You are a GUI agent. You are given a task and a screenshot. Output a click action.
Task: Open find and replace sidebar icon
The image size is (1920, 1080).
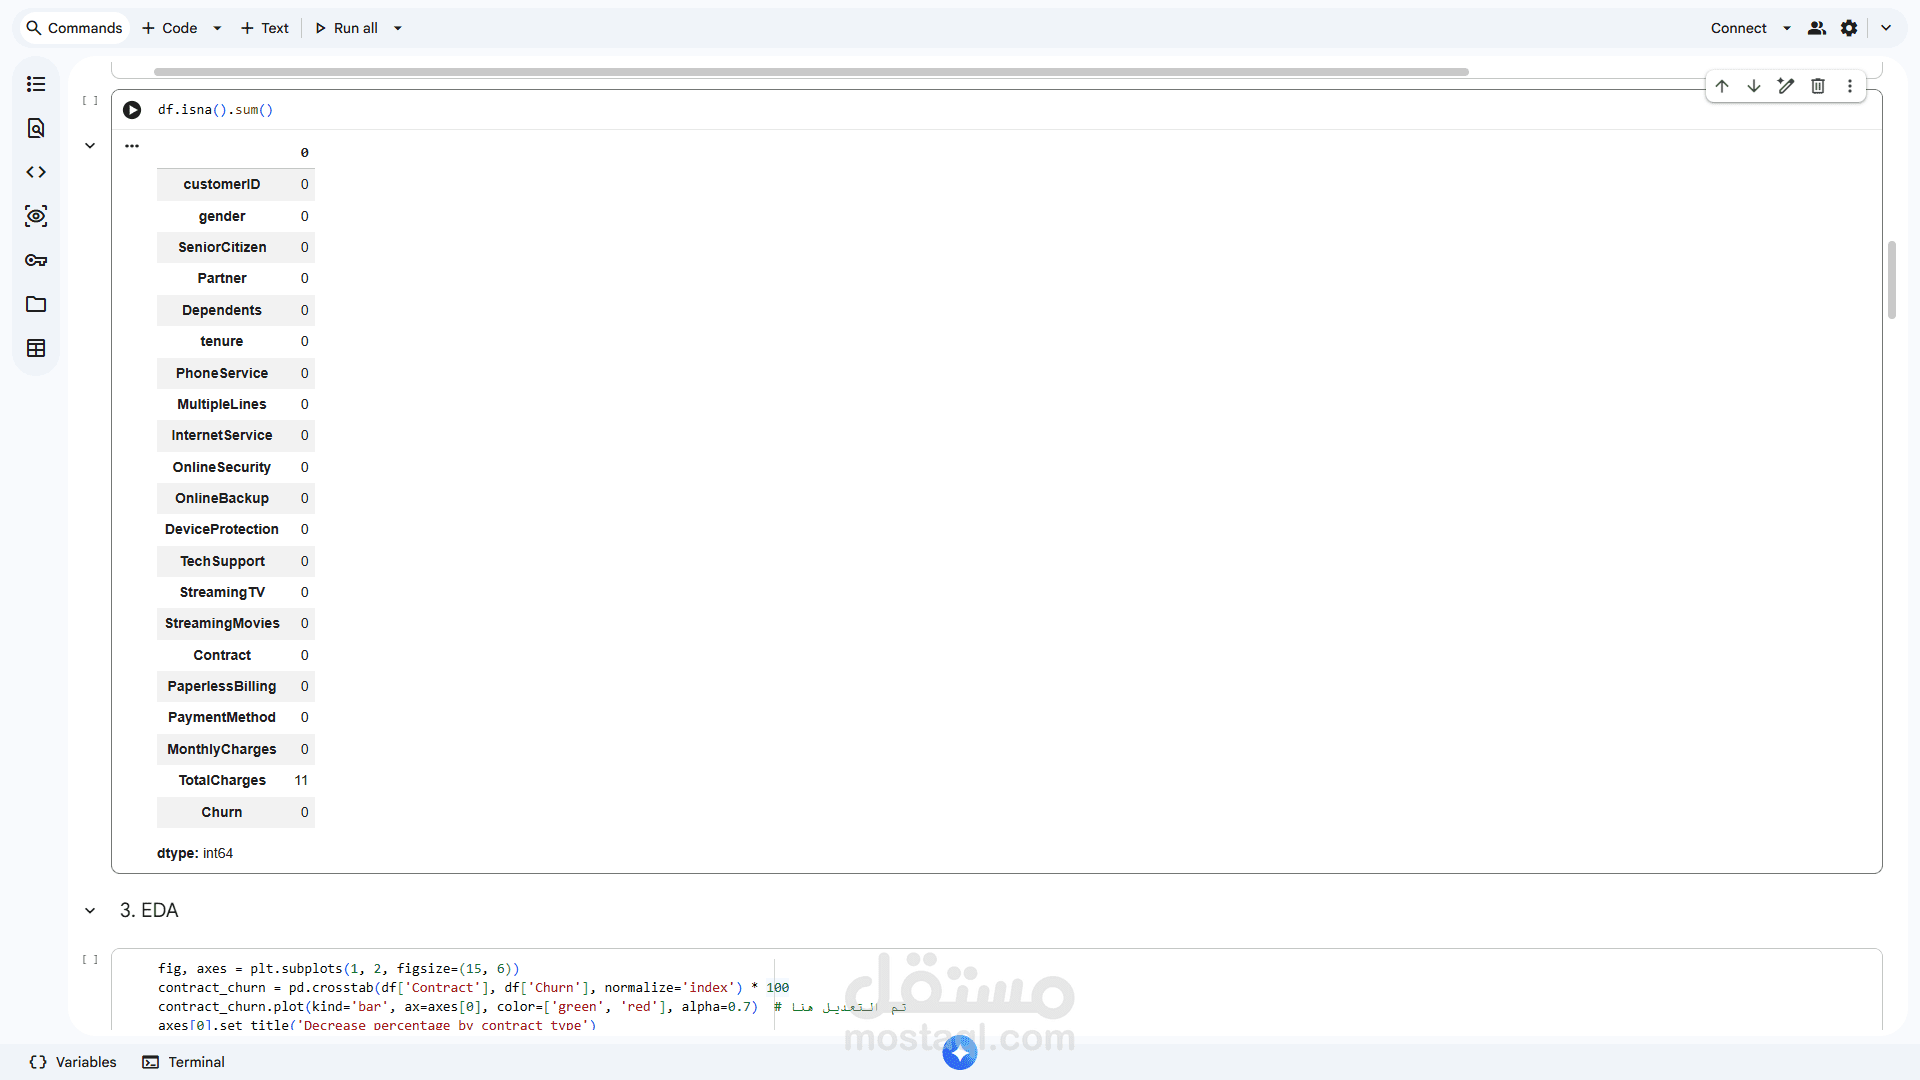pos(36,128)
